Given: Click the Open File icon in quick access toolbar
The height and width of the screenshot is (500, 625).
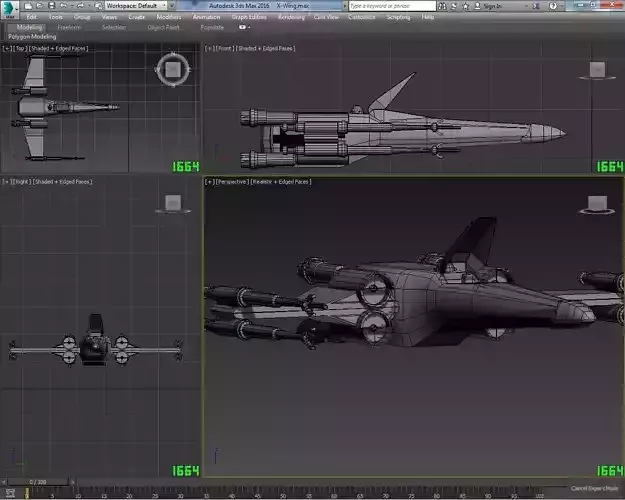Looking at the screenshot, I should 40,6.
